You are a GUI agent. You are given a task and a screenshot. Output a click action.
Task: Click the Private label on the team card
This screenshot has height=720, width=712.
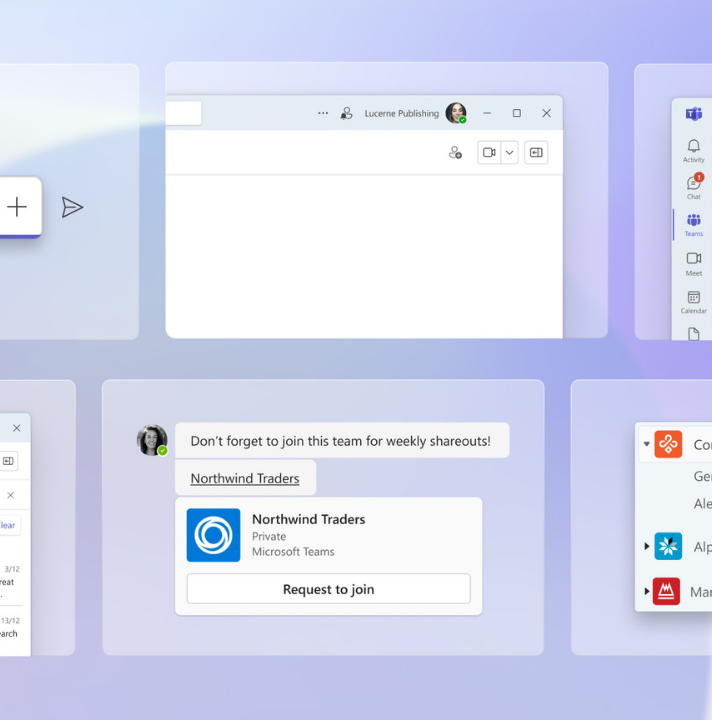(x=269, y=536)
